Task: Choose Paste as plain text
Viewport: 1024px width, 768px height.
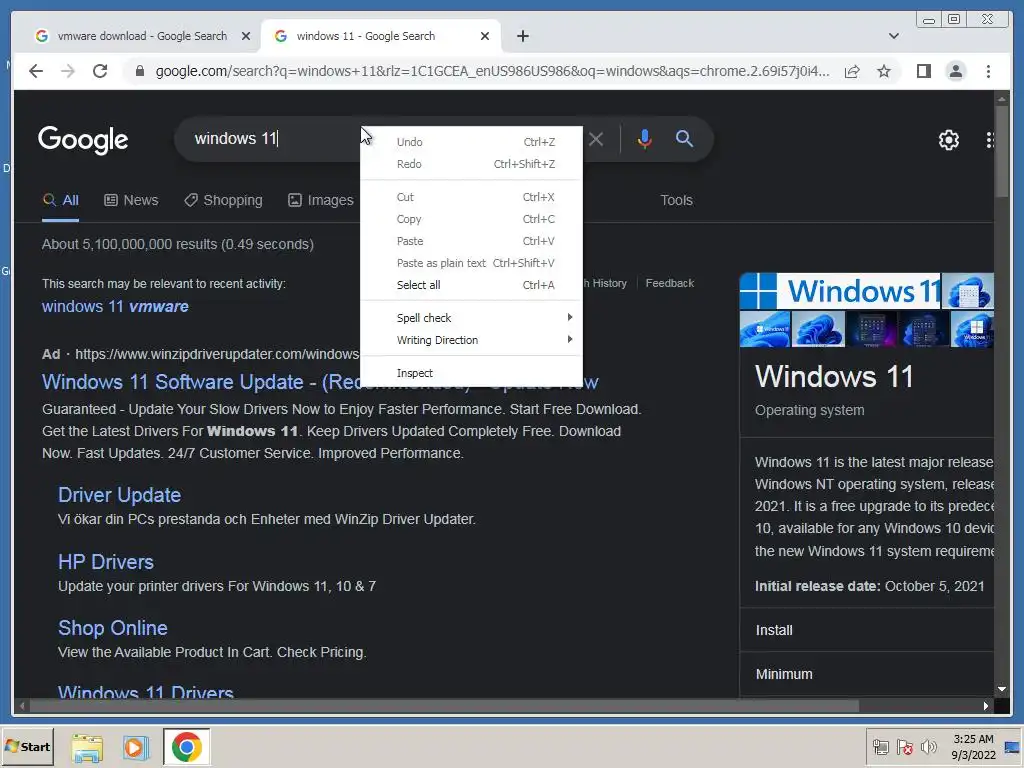Action: [x=472, y=263]
